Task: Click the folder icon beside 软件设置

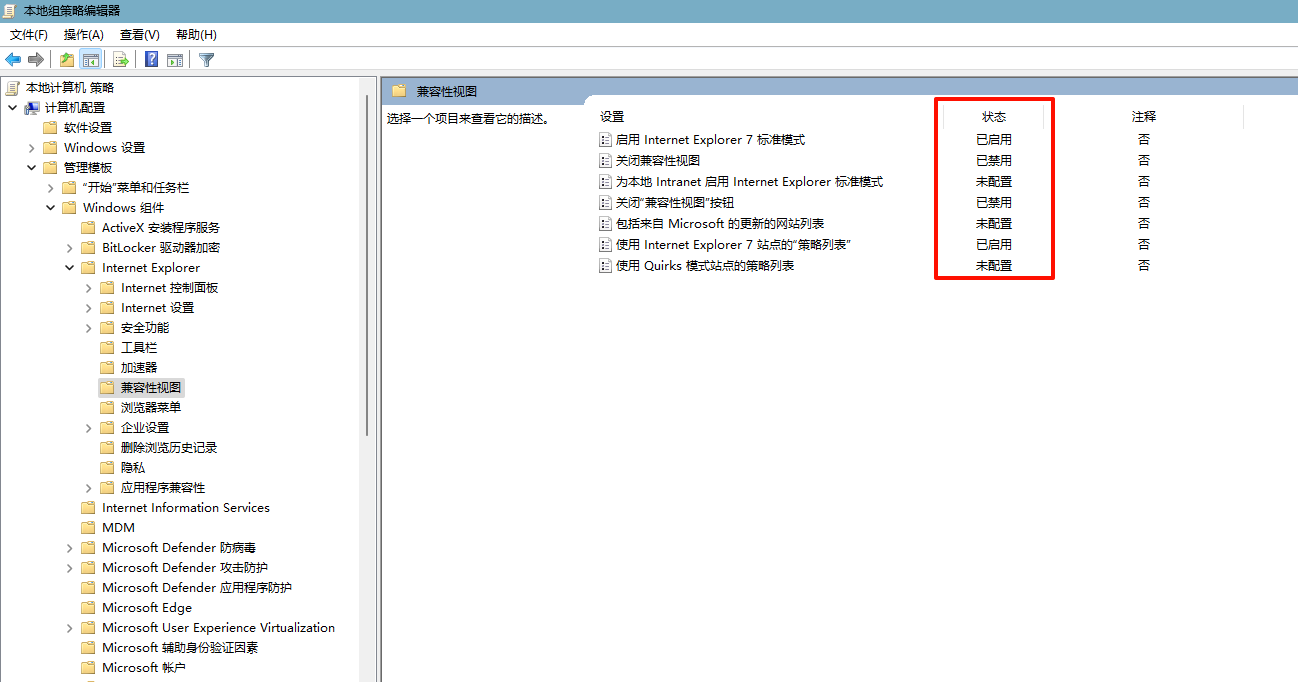Action: pyautogui.click(x=50, y=127)
